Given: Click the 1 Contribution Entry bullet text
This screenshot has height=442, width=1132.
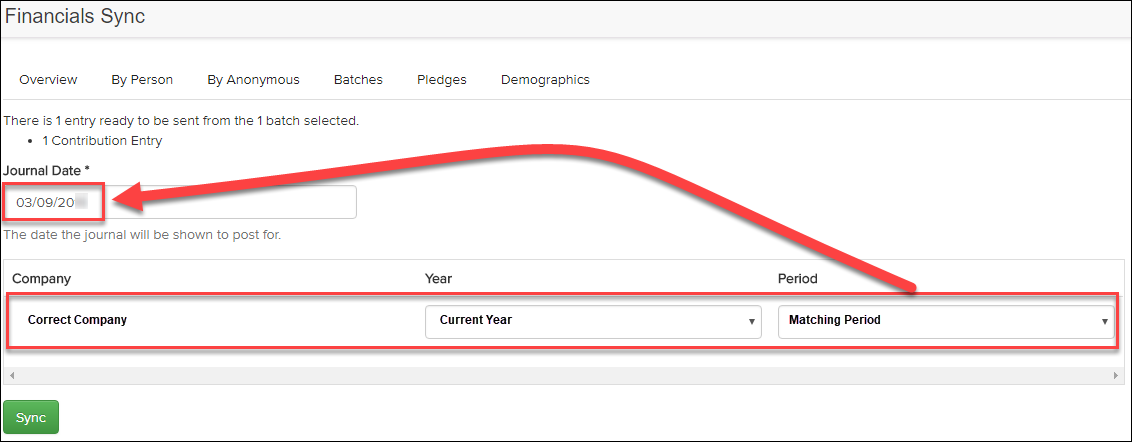Looking at the screenshot, I should [102, 141].
